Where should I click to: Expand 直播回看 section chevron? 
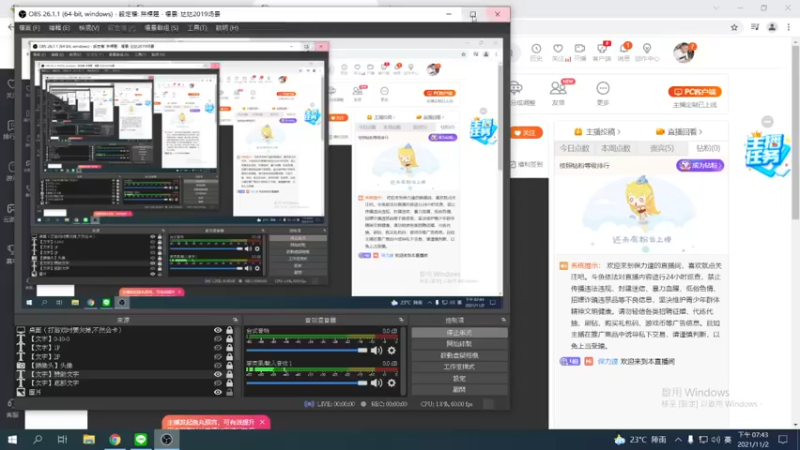point(701,132)
